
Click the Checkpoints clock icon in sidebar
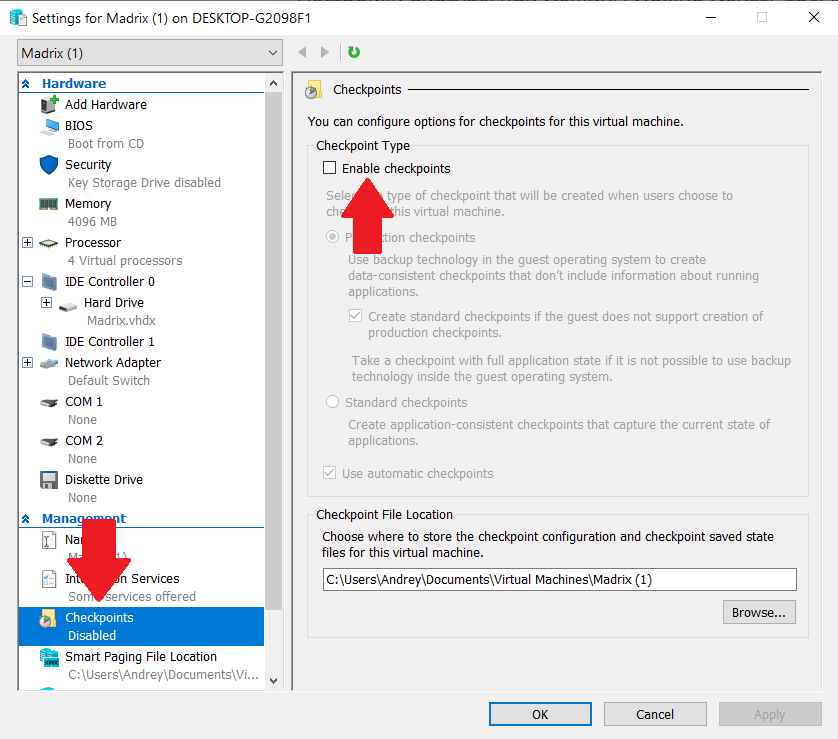[x=47, y=618]
